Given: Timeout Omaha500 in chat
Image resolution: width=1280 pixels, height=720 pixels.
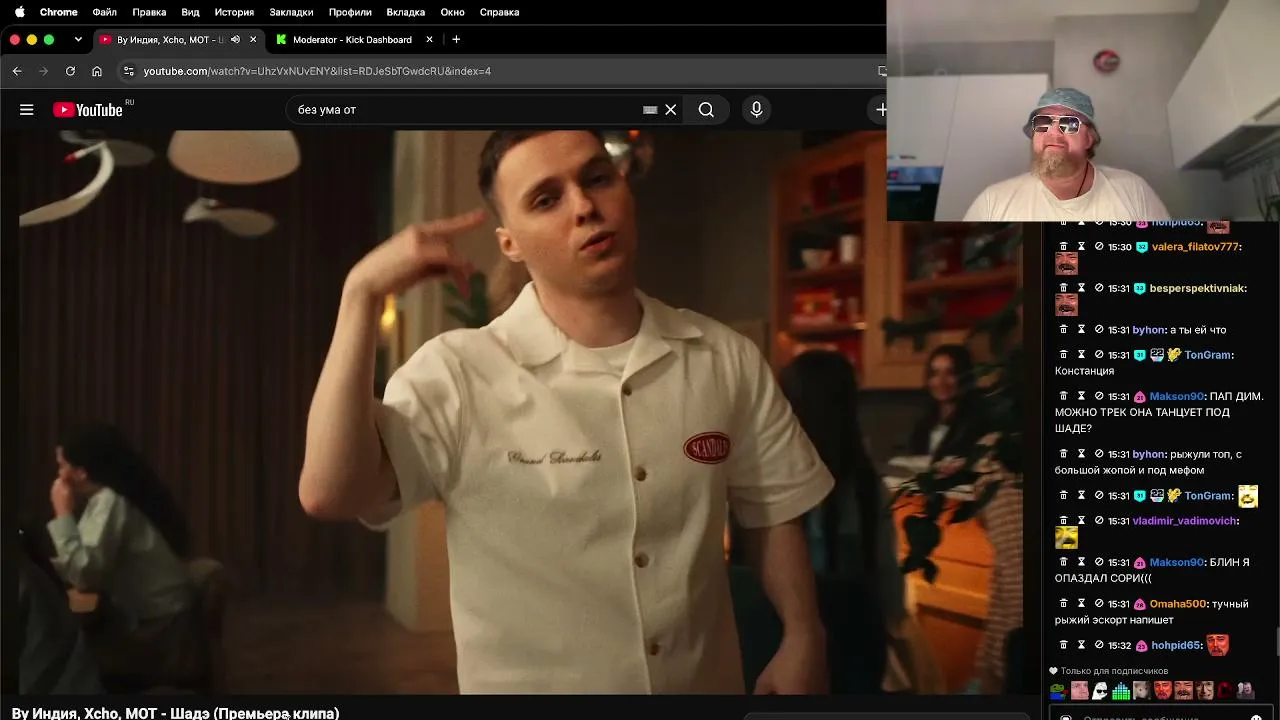Looking at the screenshot, I should point(1081,604).
